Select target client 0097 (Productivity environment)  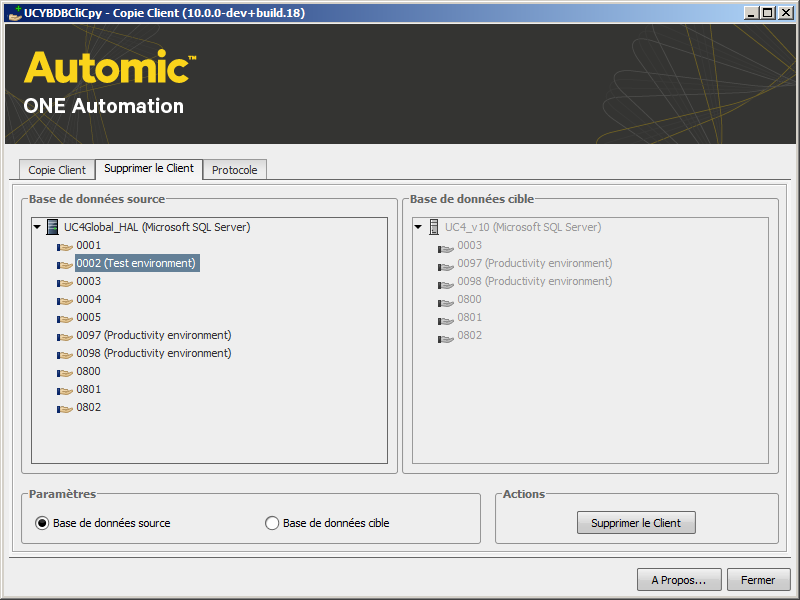point(535,263)
